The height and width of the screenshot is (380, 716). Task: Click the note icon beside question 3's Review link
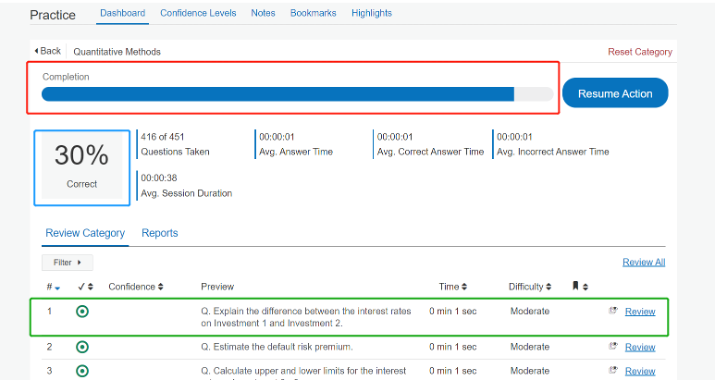point(613,370)
